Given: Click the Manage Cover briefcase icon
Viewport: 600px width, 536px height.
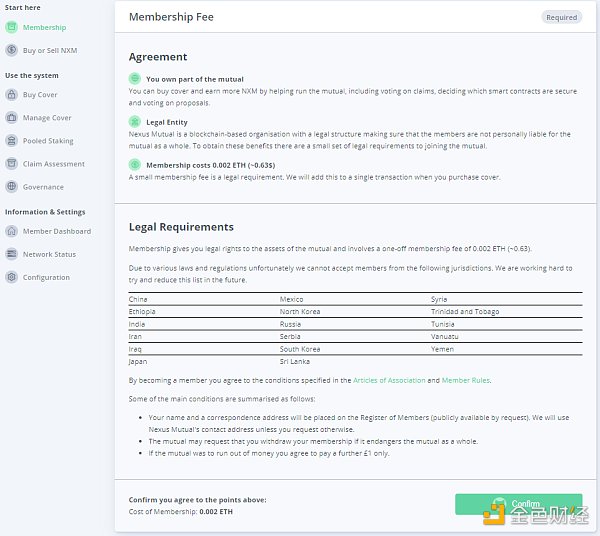Looking at the screenshot, I should tap(11, 117).
